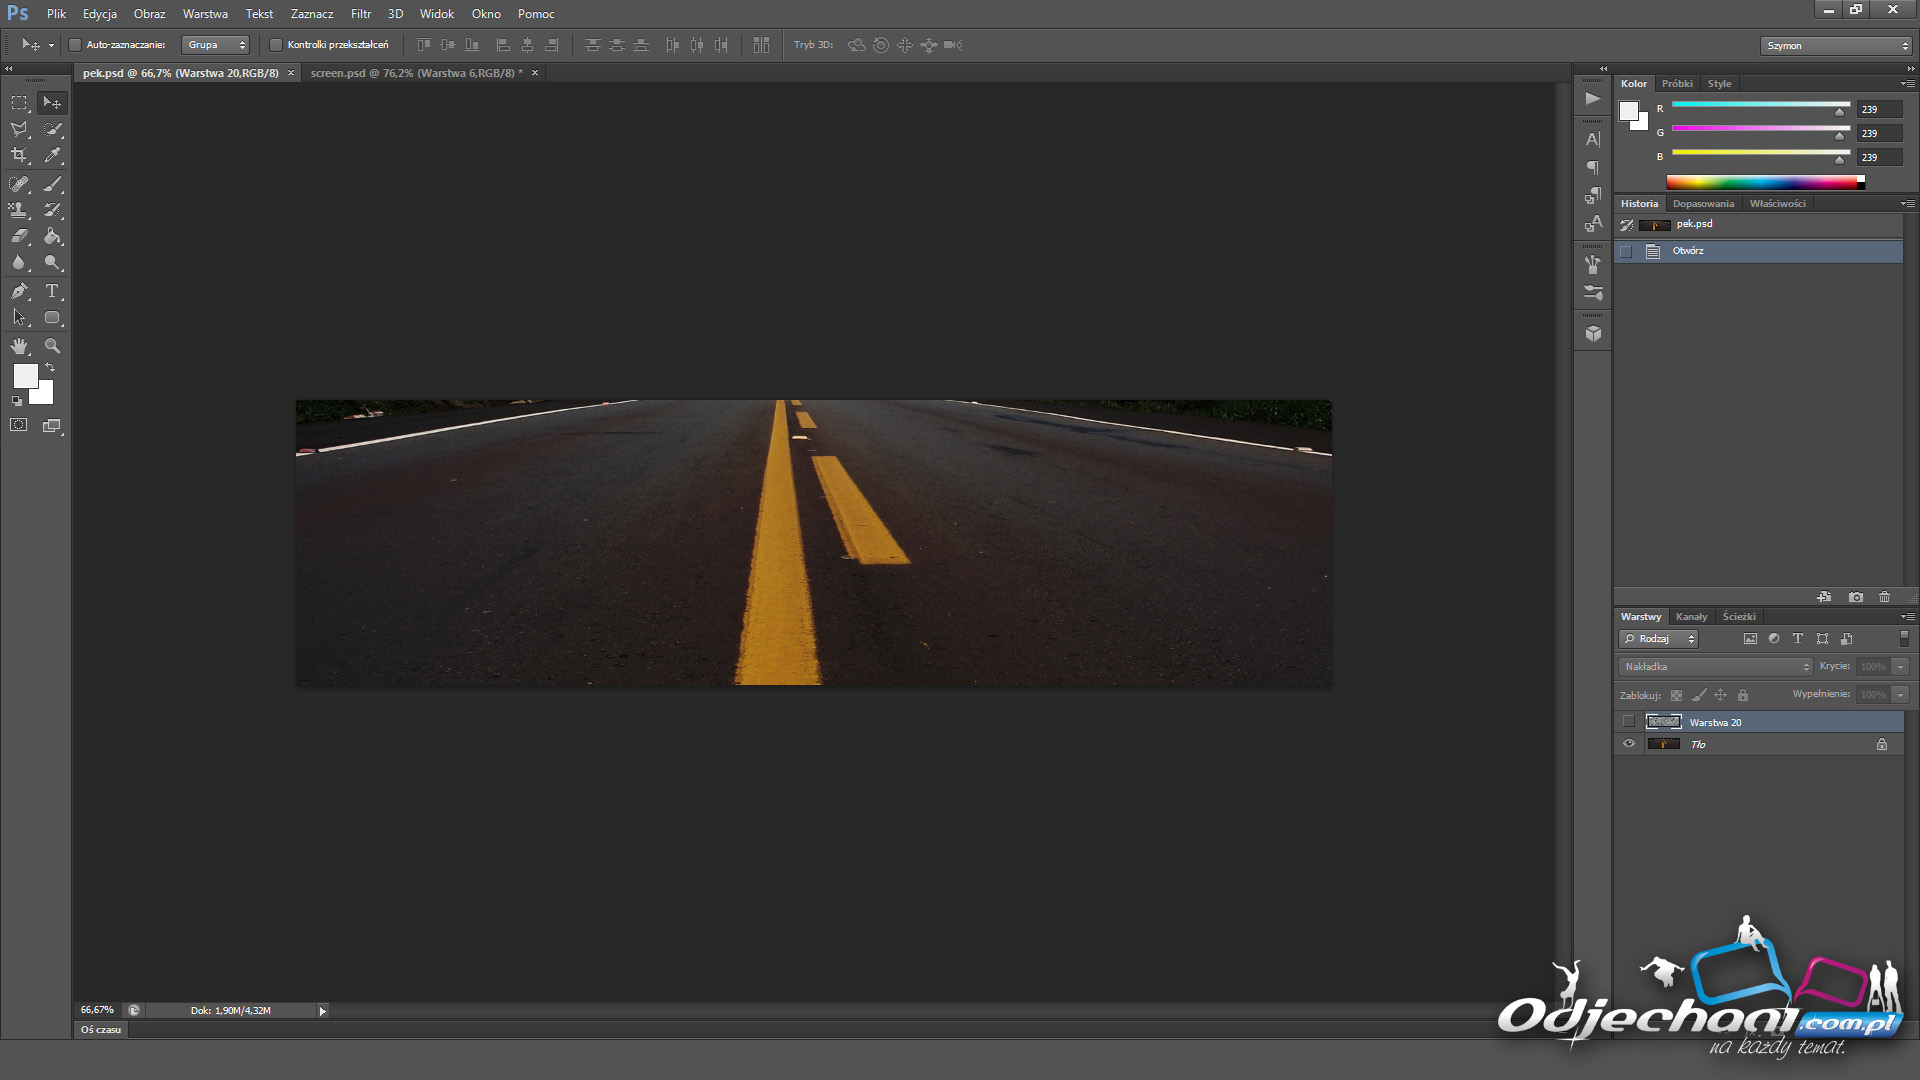
Task: Select the Quick Selection tool
Action: coord(52,129)
